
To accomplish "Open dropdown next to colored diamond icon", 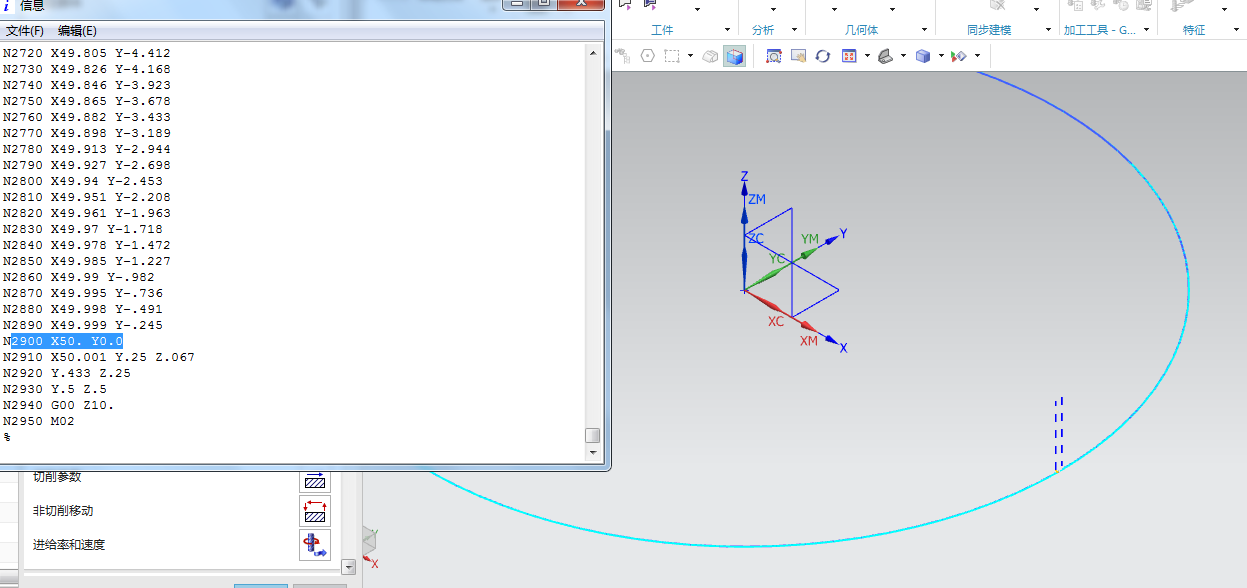I will point(977,56).
